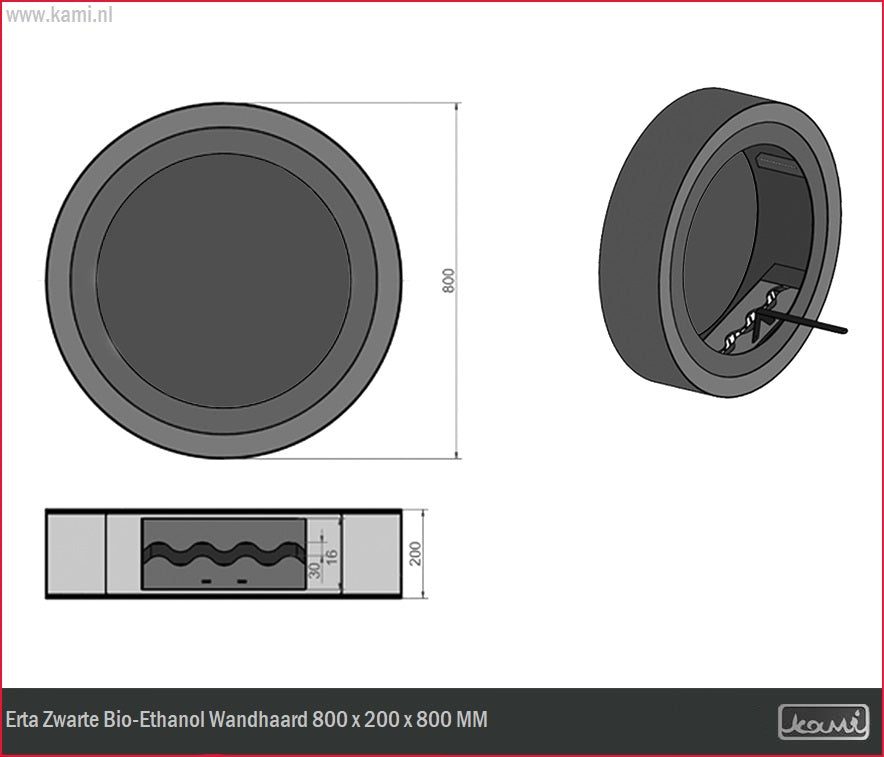Click the www.kami.nl website watermark
This screenshot has height=757, width=884.
point(58,17)
